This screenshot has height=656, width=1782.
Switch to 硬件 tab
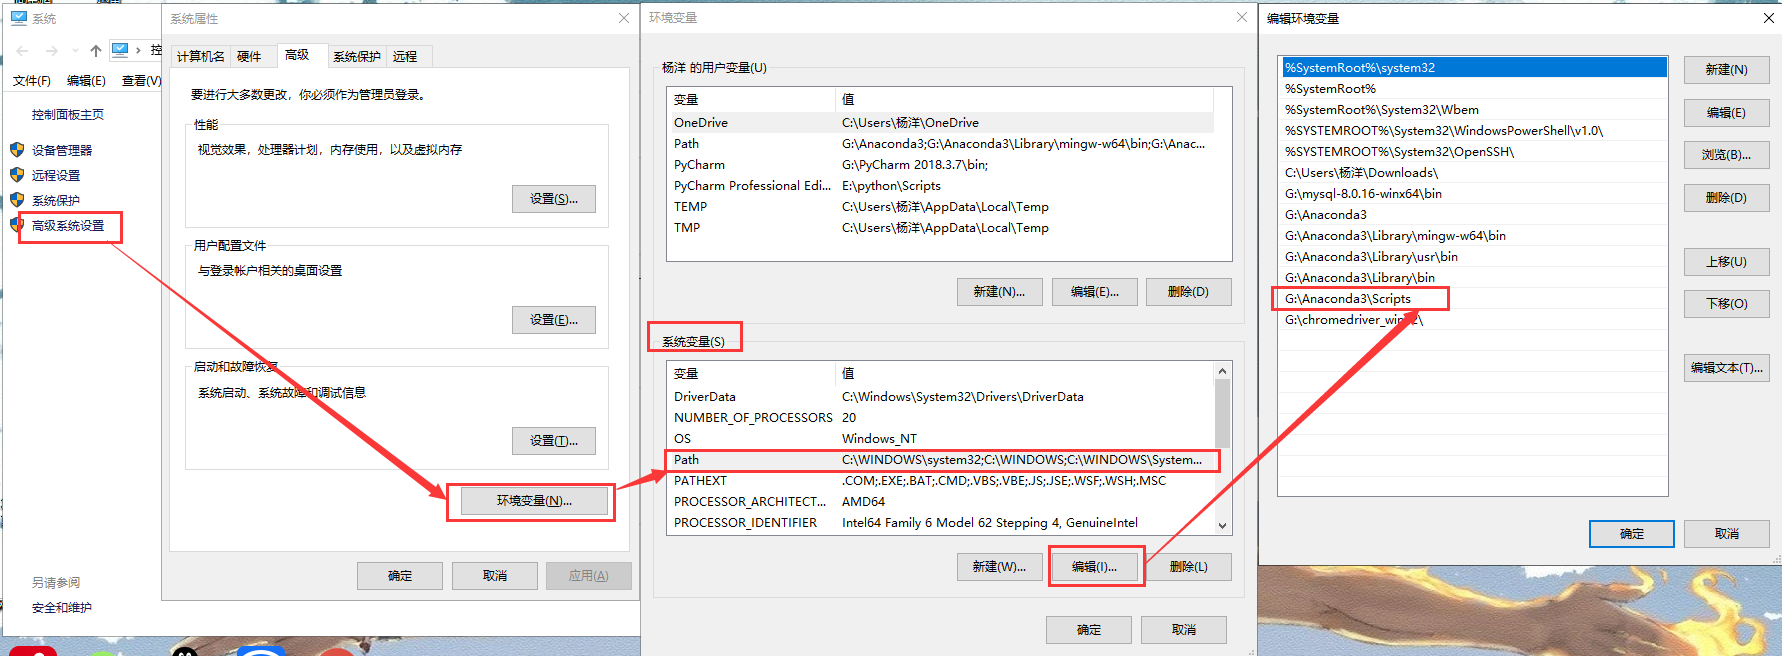point(249,57)
